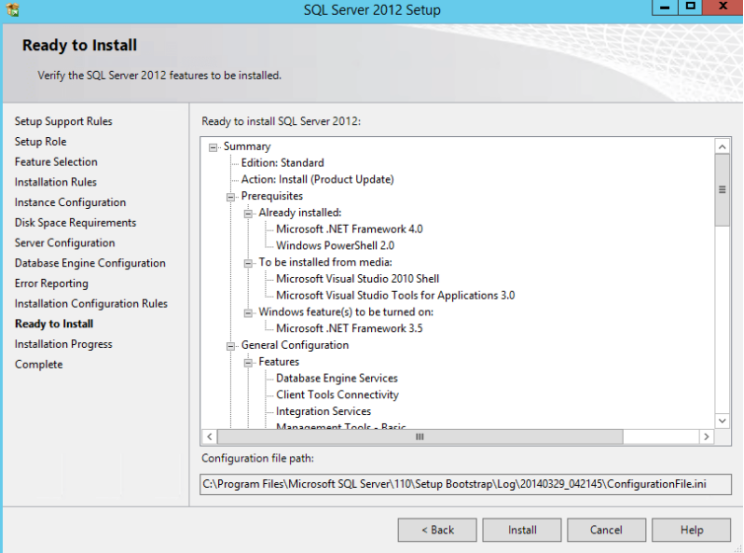Go back with the < Back button

(437, 530)
